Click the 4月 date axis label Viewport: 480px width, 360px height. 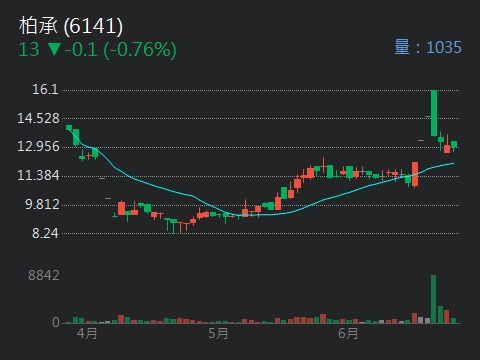[87, 333]
